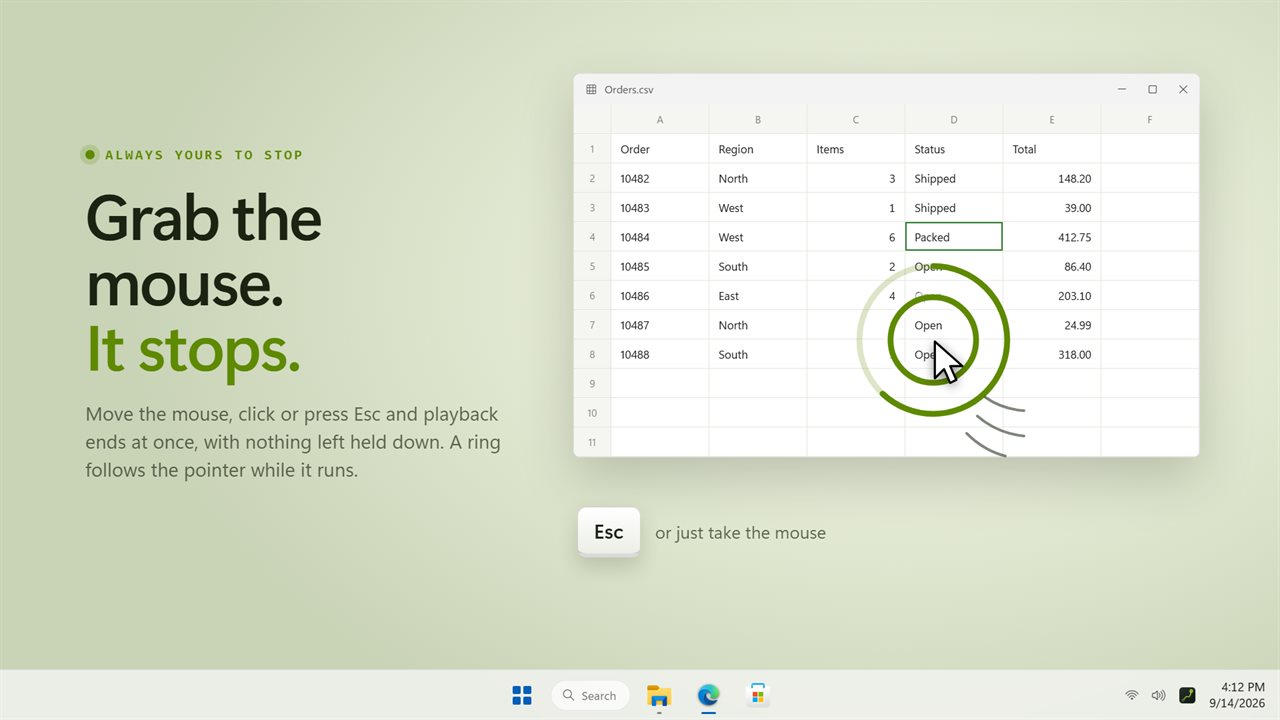Click the Shipped status for order 10483

[x=954, y=208]
